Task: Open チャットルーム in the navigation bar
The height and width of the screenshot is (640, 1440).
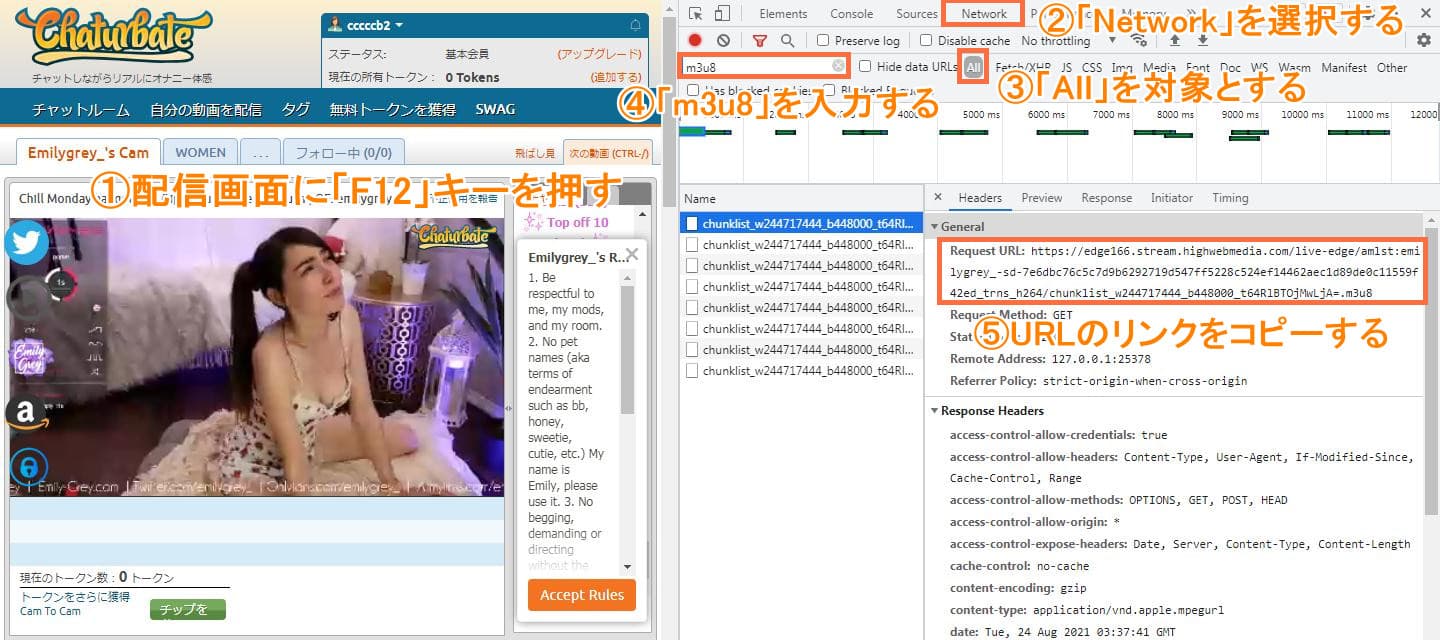Action: click(81, 110)
